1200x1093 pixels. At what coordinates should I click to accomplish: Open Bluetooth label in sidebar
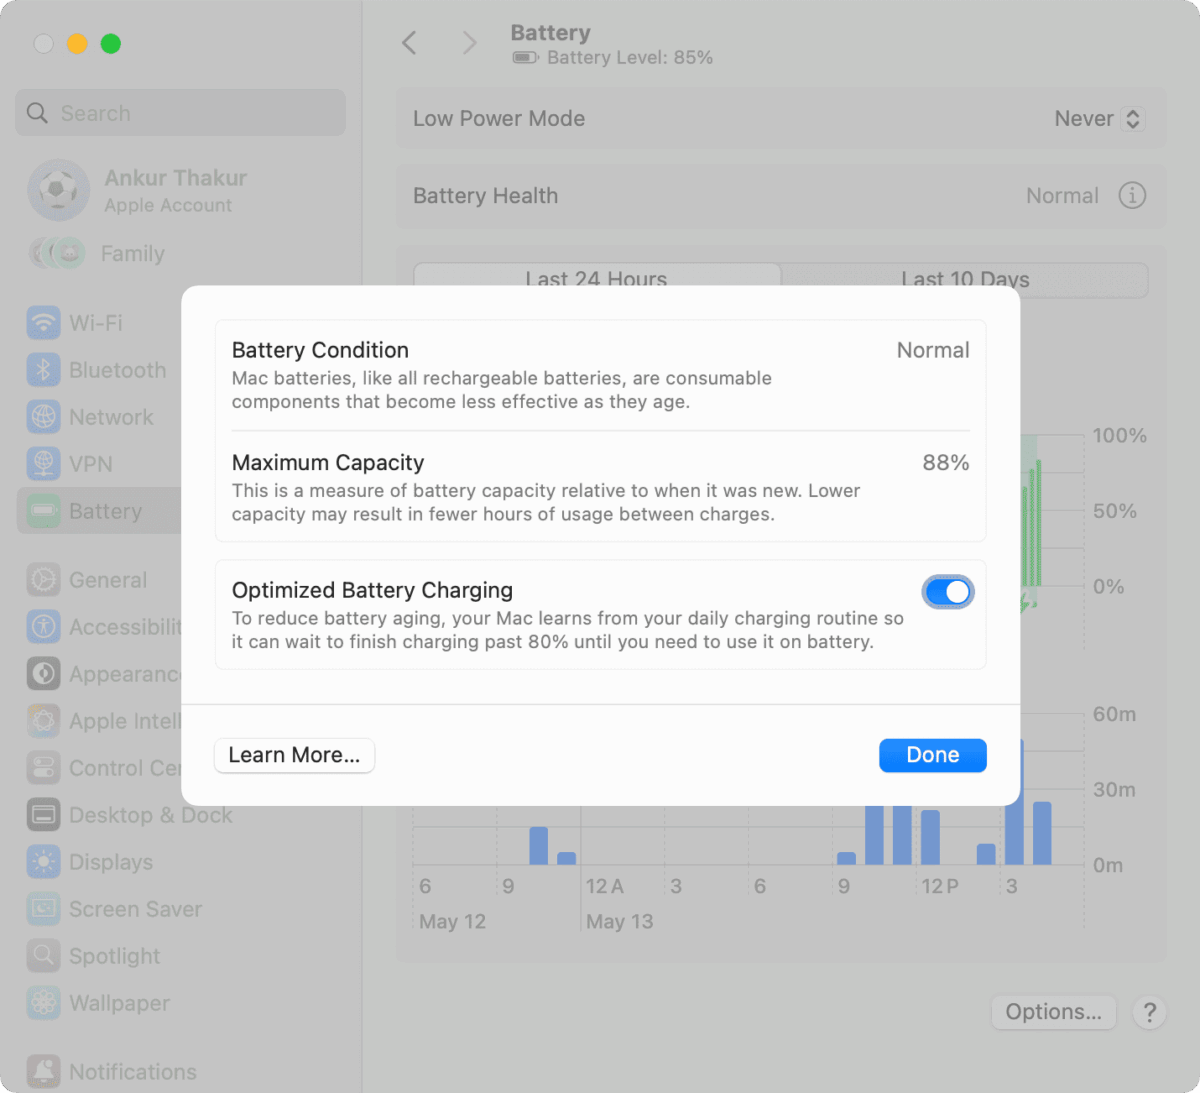click(x=118, y=370)
